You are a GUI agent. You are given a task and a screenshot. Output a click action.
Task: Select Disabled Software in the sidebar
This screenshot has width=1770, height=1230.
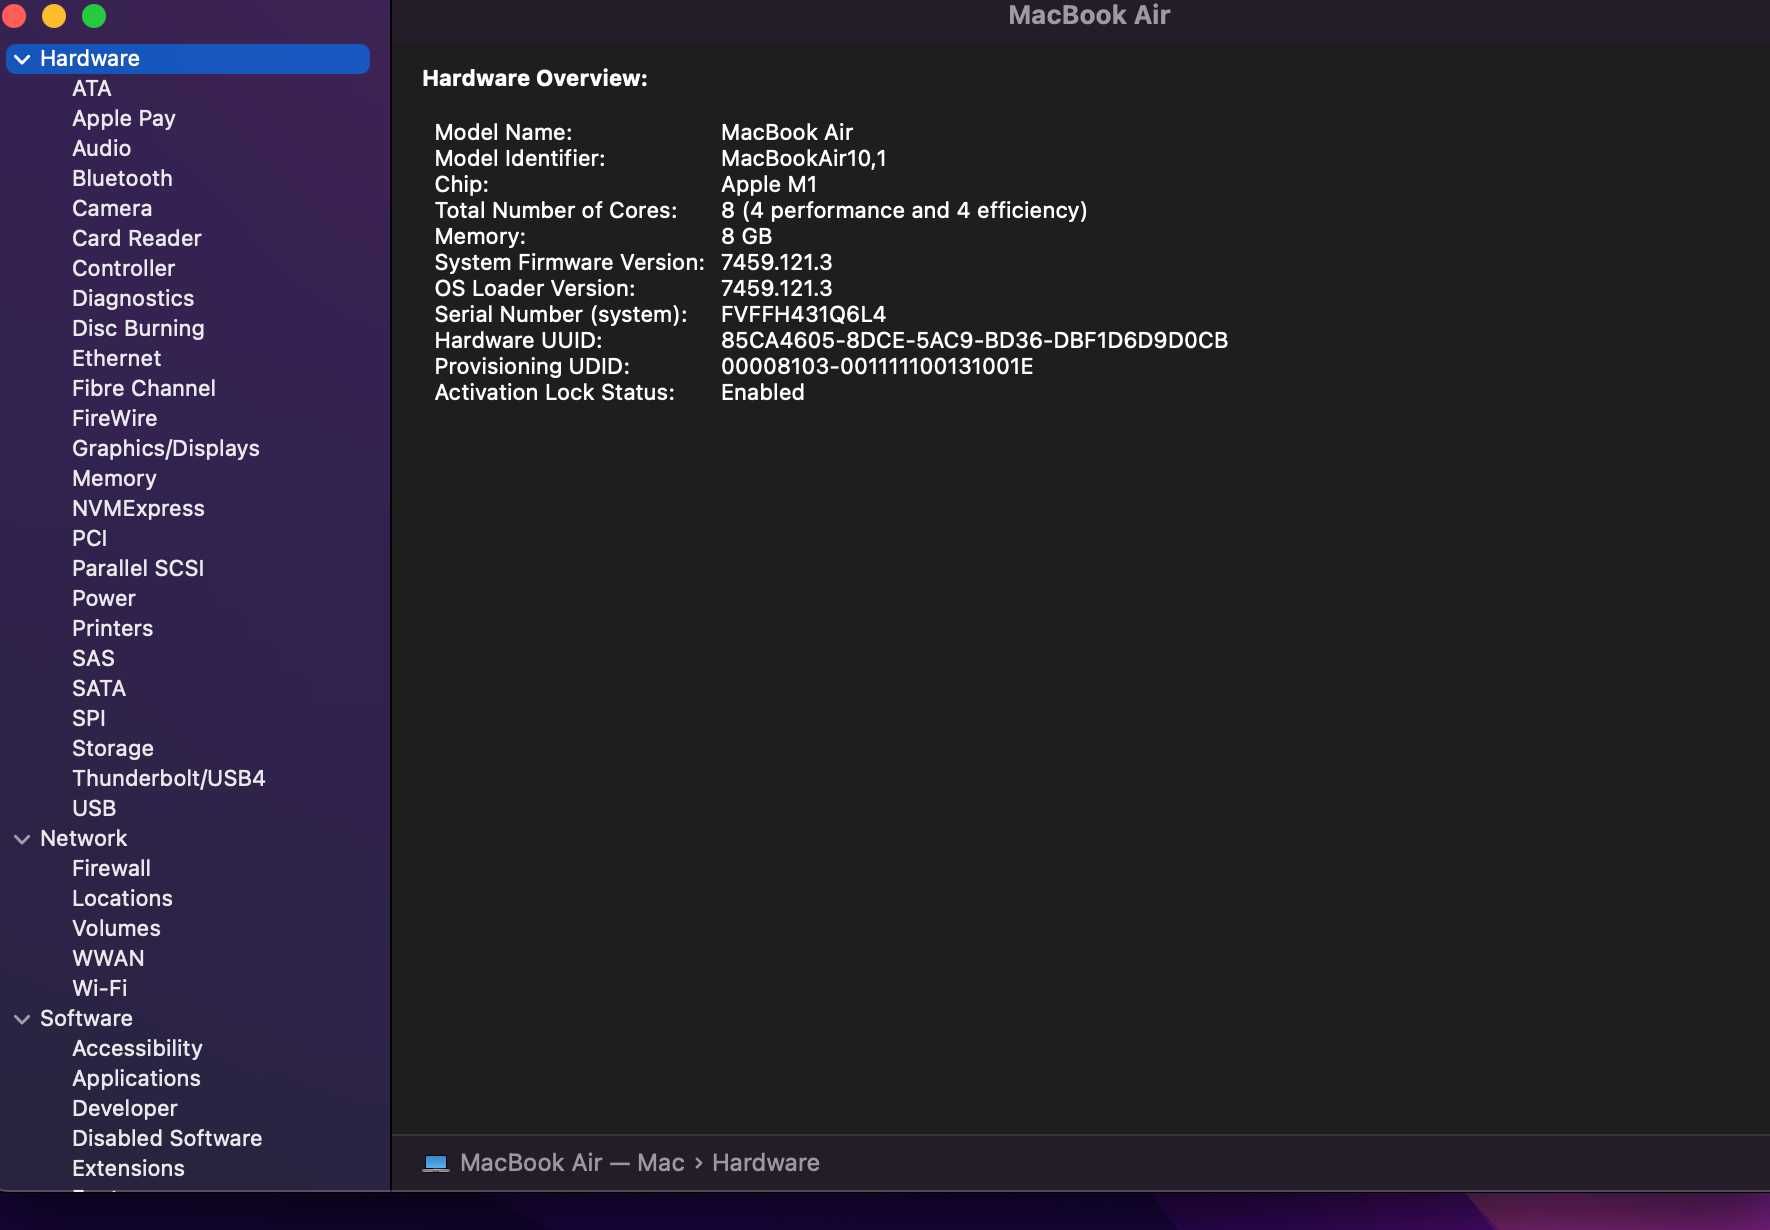tap(166, 1139)
